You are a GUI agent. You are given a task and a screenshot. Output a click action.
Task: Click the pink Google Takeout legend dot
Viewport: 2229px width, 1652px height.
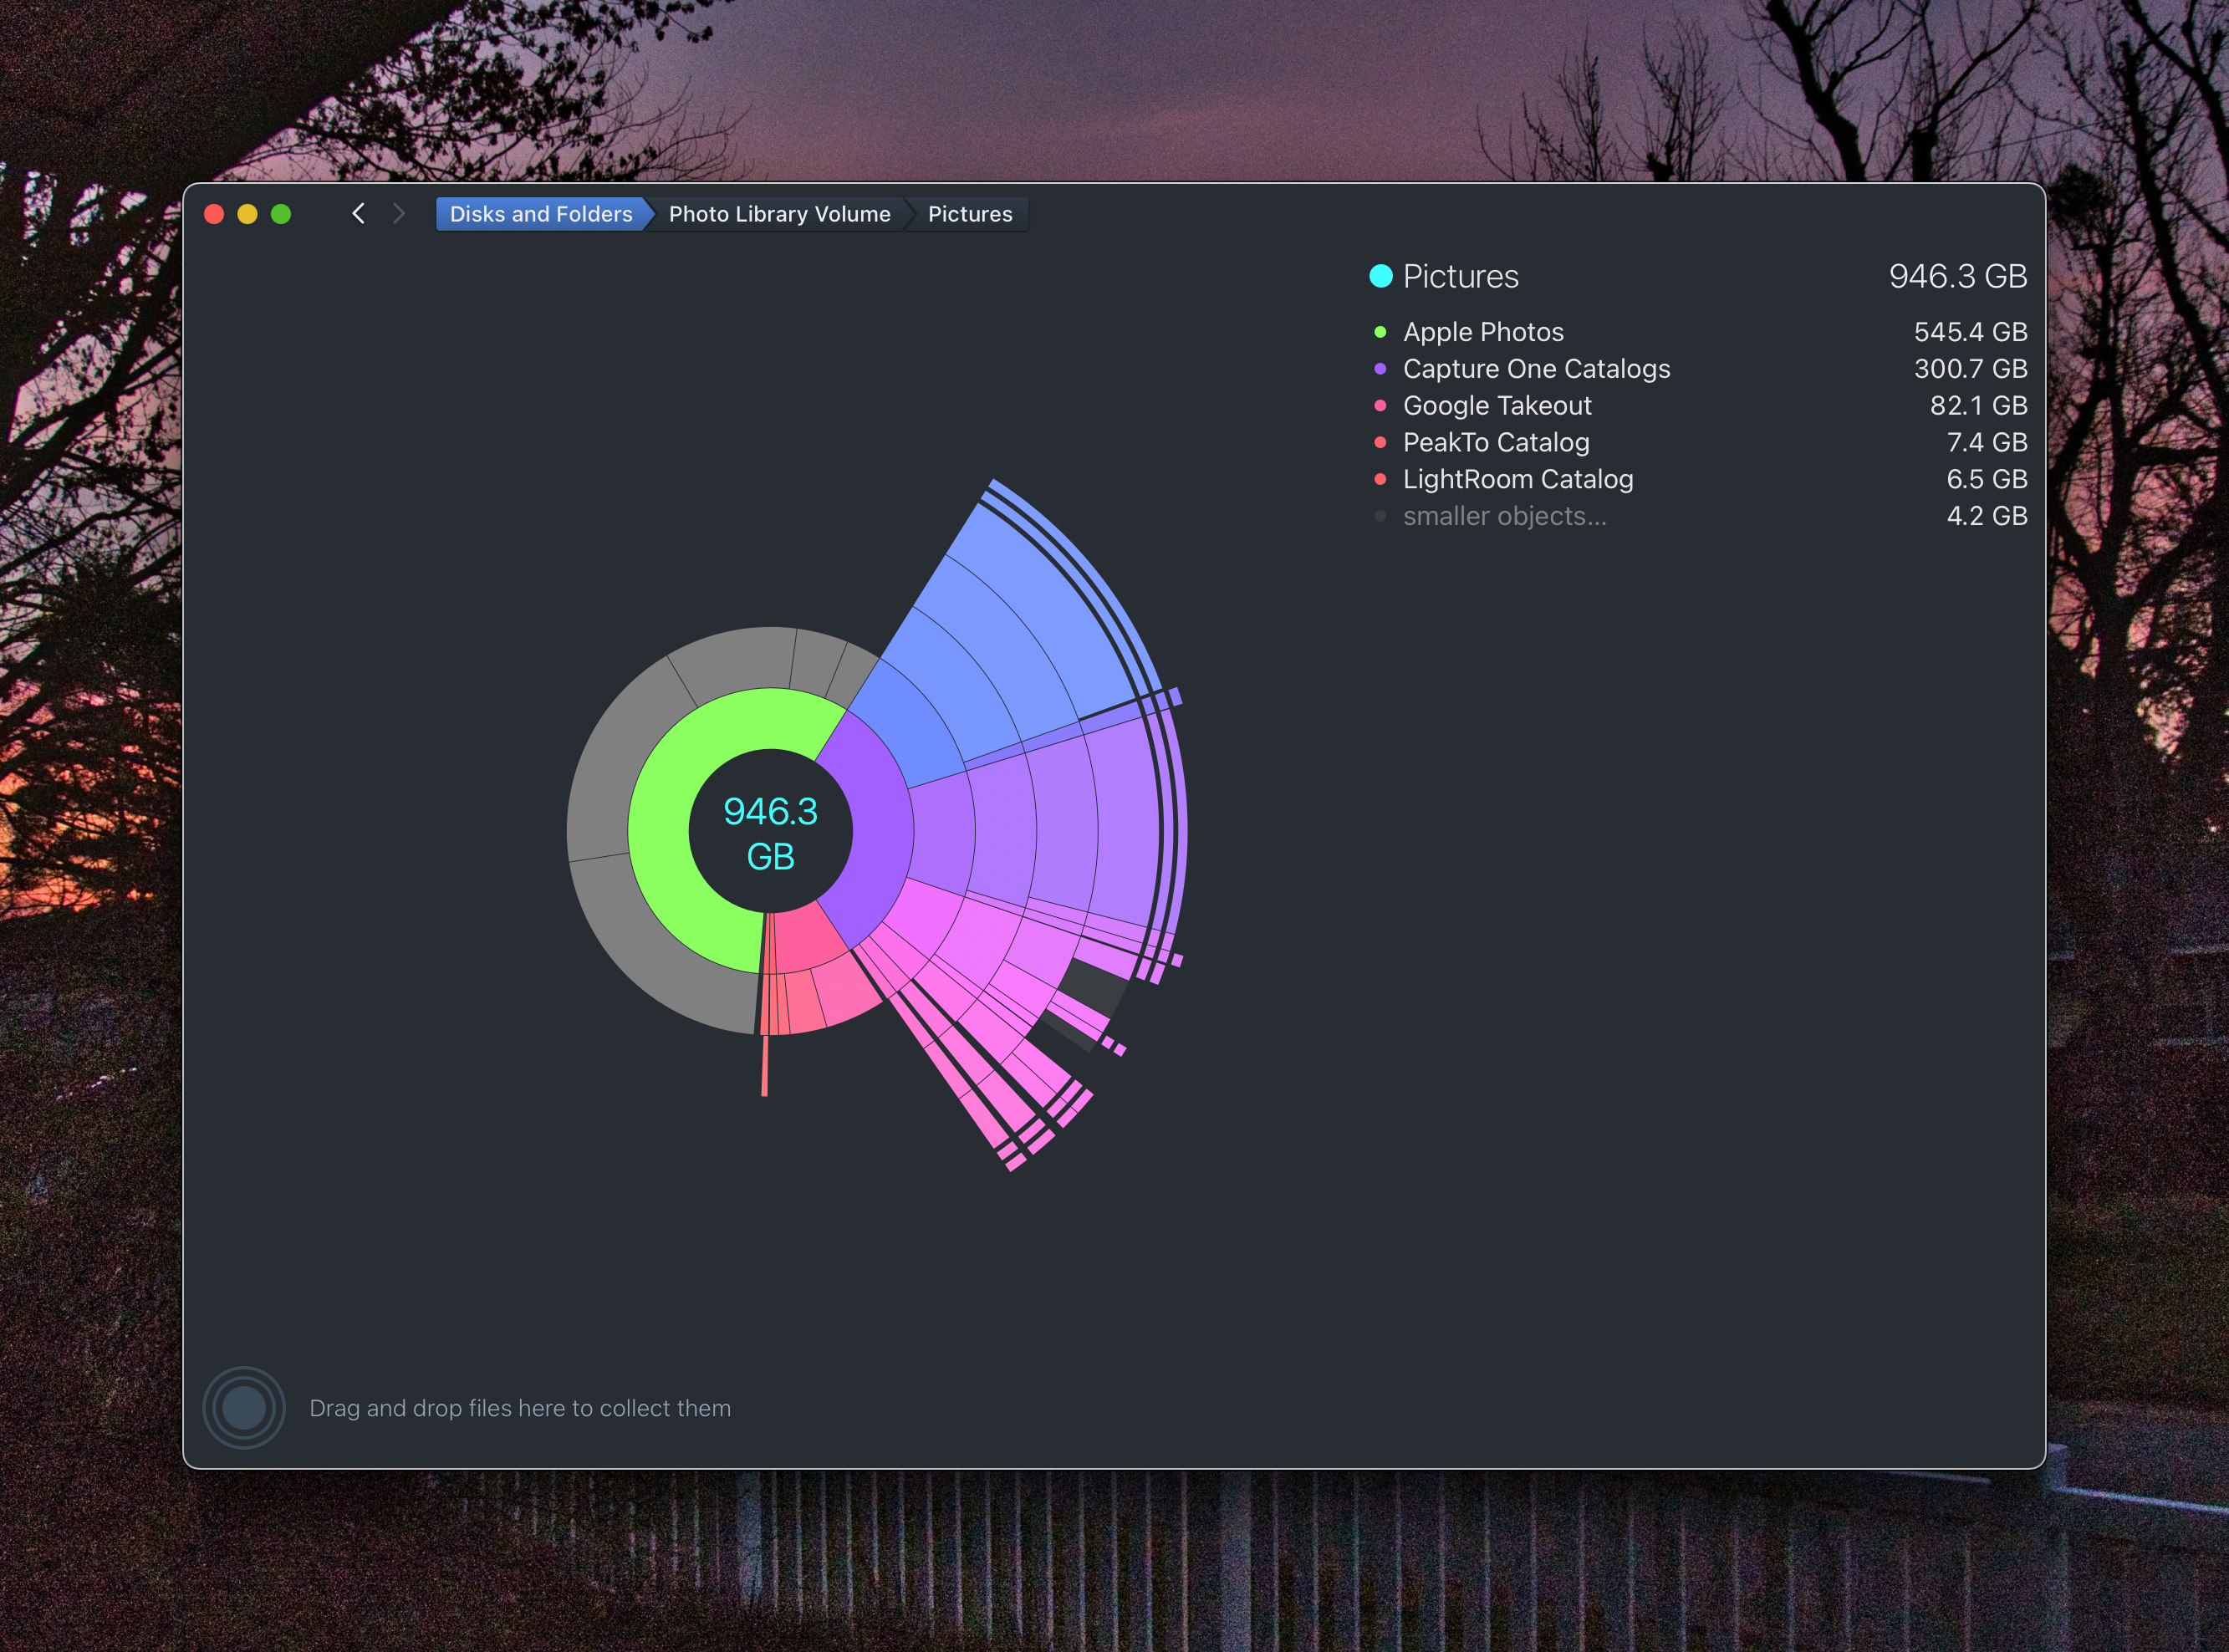pyautogui.click(x=1380, y=406)
